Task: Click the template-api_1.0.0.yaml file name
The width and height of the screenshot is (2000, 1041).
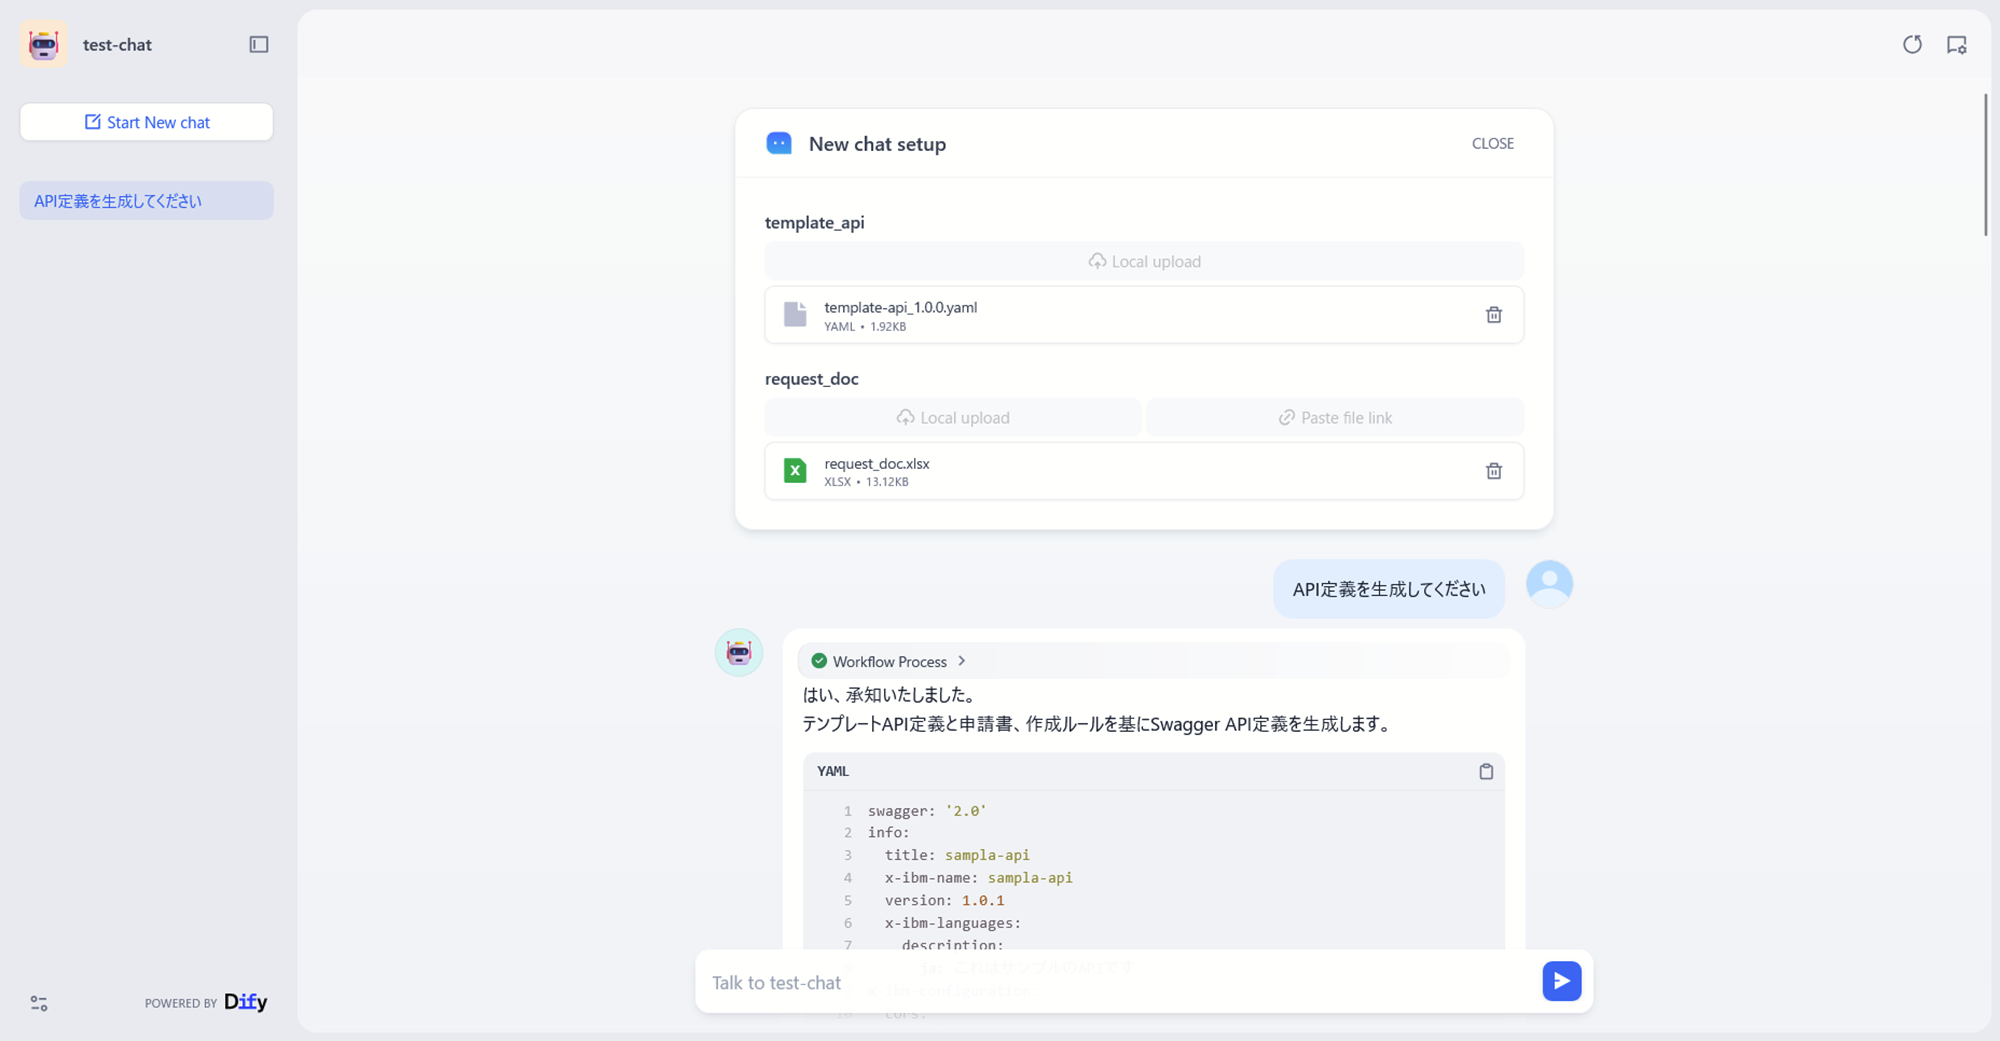Action: pos(900,307)
